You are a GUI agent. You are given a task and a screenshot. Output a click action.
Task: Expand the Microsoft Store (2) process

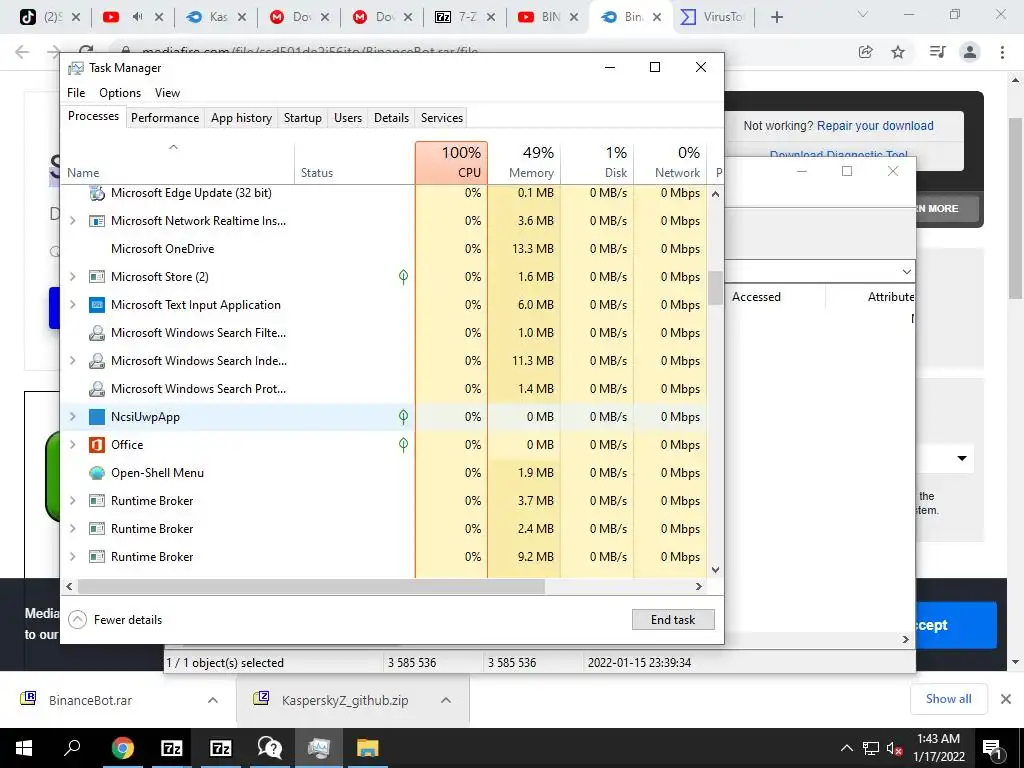[x=72, y=277]
